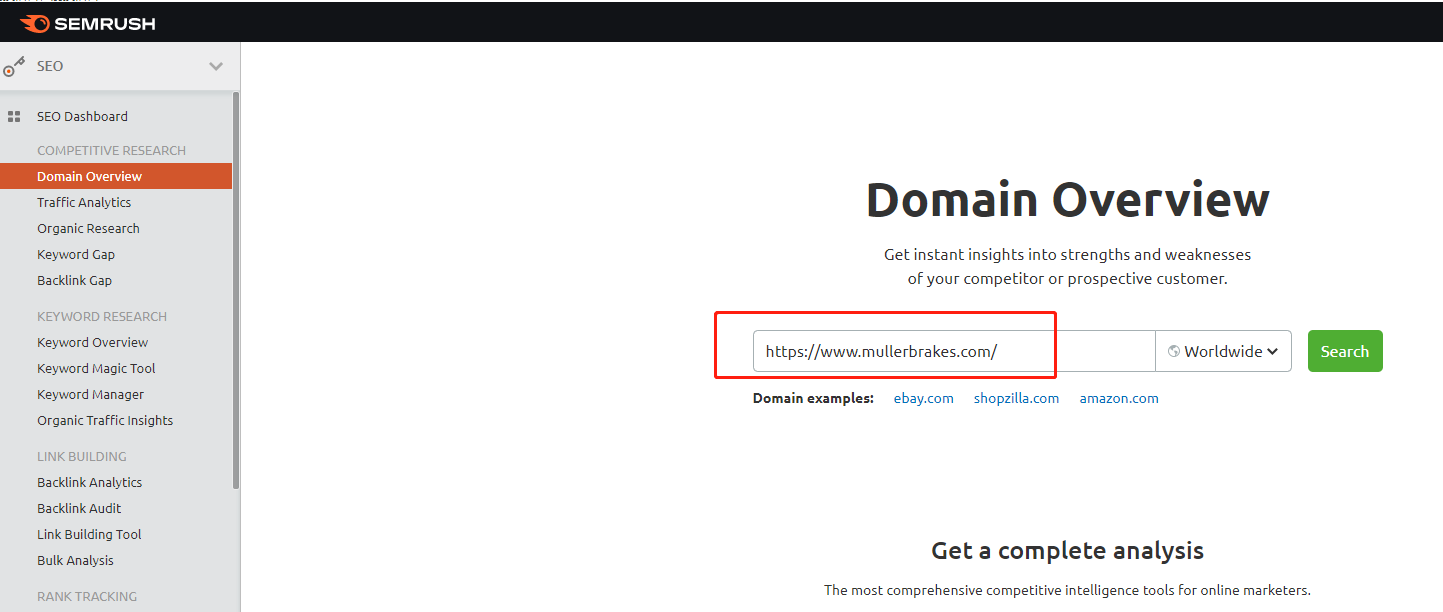Open Traffic Analytics

coord(84,202)
